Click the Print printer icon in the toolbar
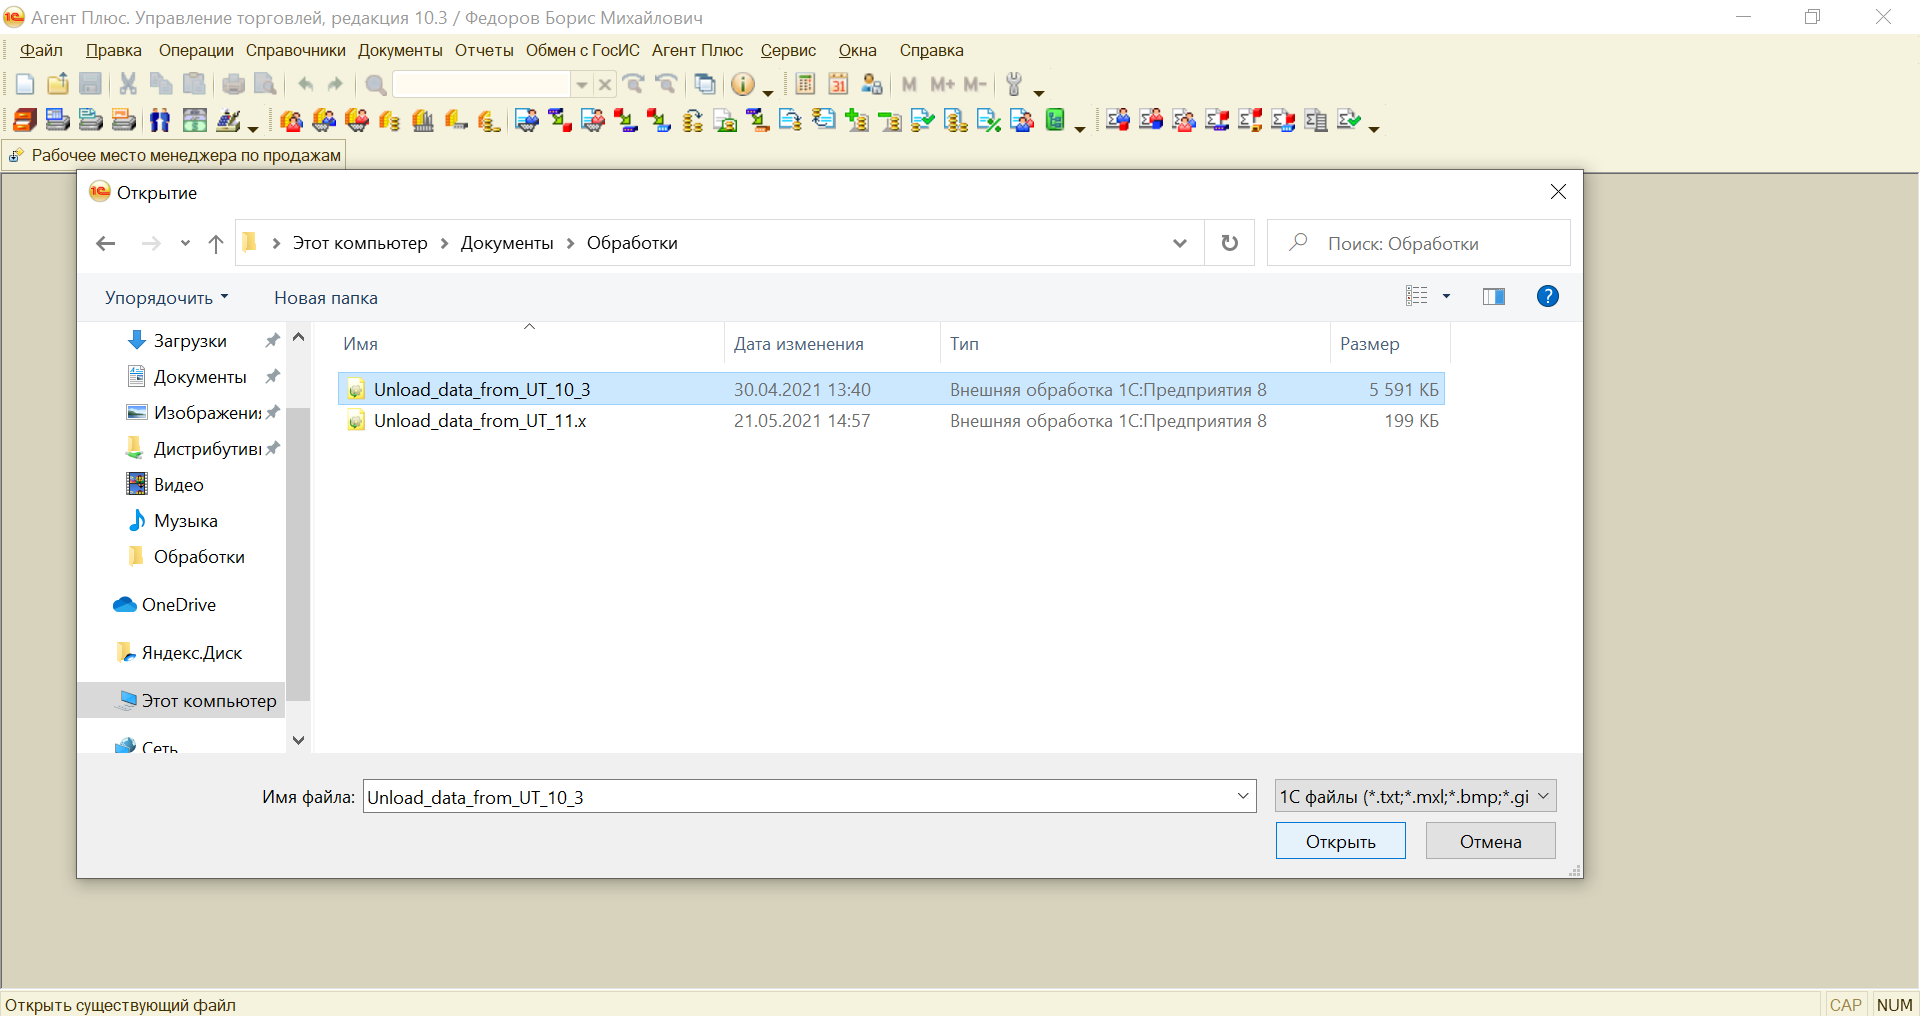Screen dimensions: 1920x1016 coord(233,84)
